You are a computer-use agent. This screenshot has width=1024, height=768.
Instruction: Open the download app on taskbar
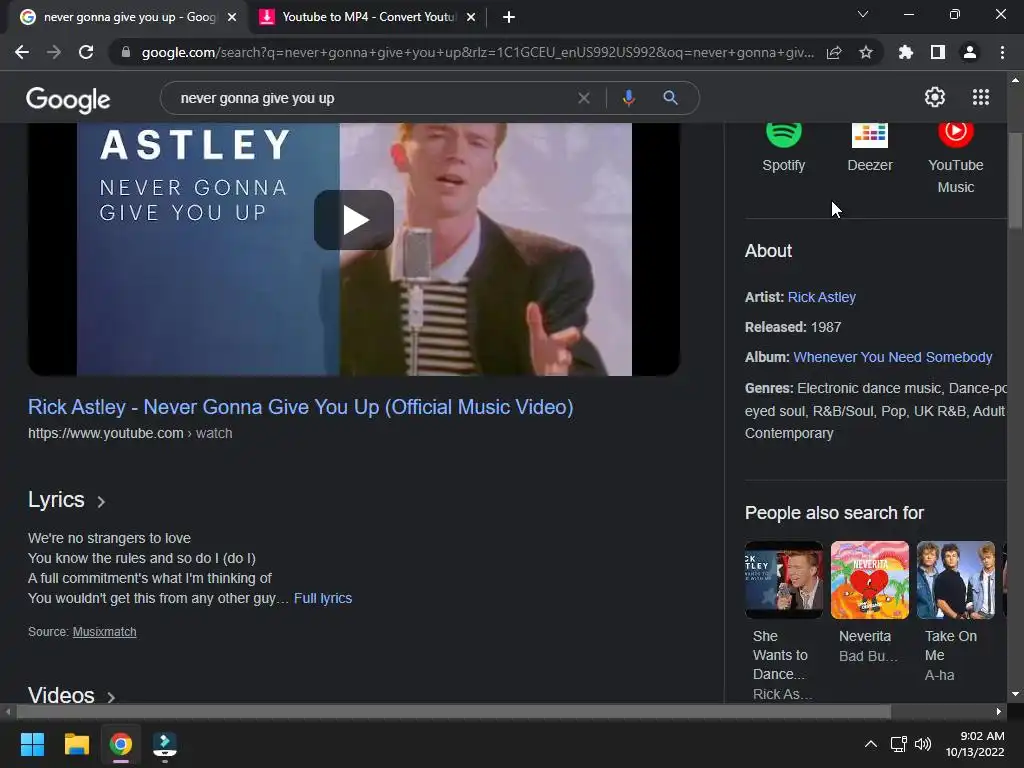pos(165,744)
